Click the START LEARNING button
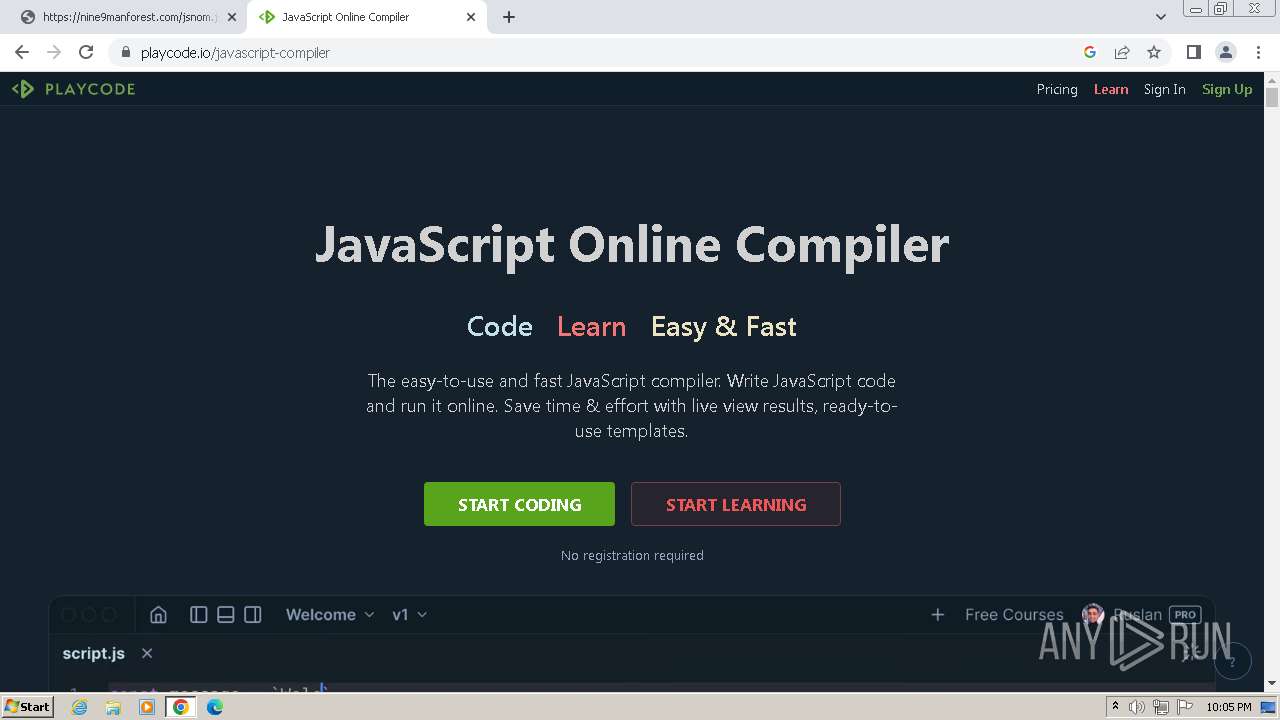The width and height of the screenshot is (1280, 720). (x=736, y=504)
